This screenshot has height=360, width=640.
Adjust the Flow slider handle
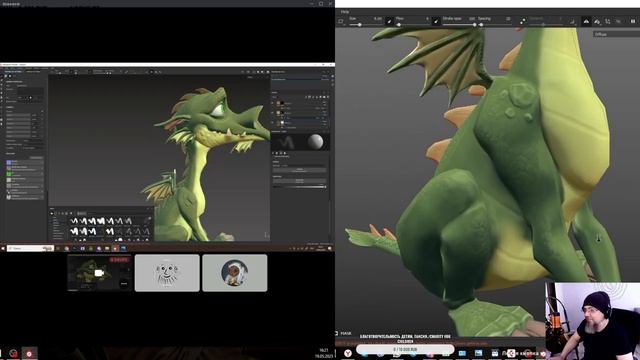(399, 25)
